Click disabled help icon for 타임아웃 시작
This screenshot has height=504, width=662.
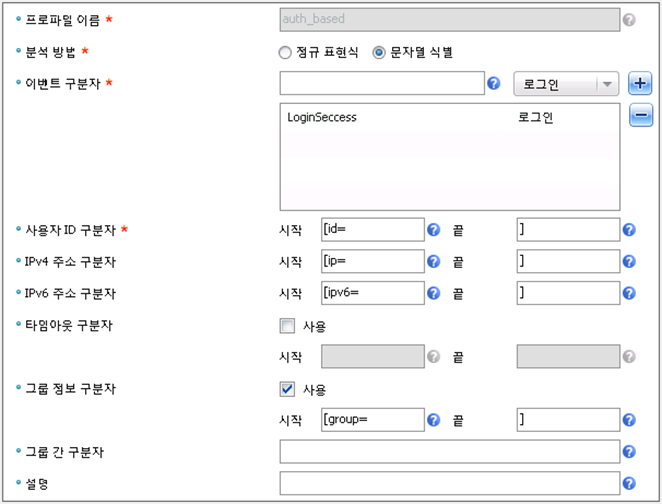pyautogui.click(x=433, y=357)
